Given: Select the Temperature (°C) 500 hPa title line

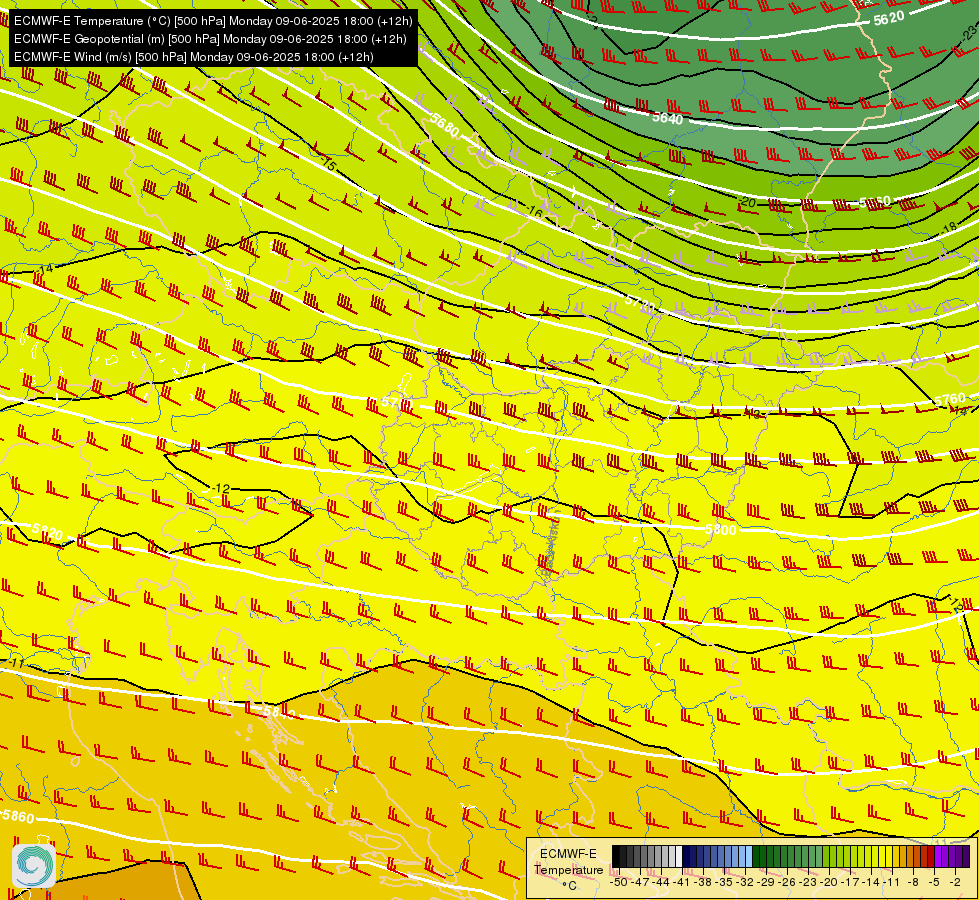Looking at the screenshot, I should [x=213, y=21].
